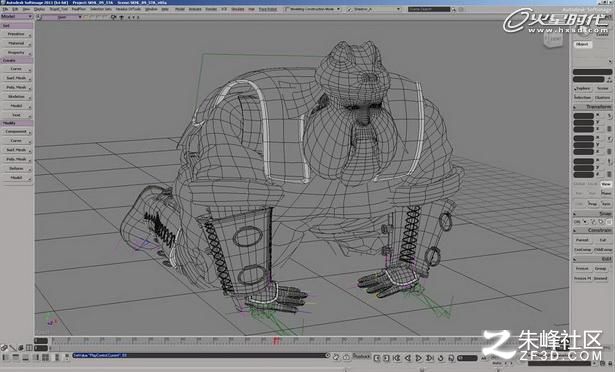Click the rotation Y value field
615x372 pixels.
point(584,145)
